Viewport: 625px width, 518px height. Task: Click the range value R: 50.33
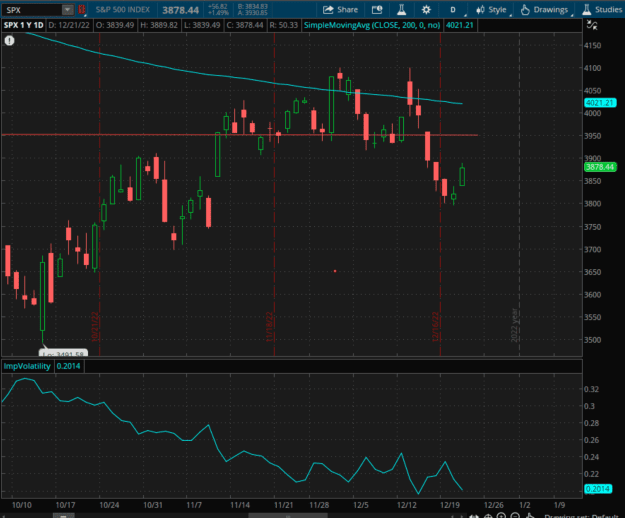[283, 26]
